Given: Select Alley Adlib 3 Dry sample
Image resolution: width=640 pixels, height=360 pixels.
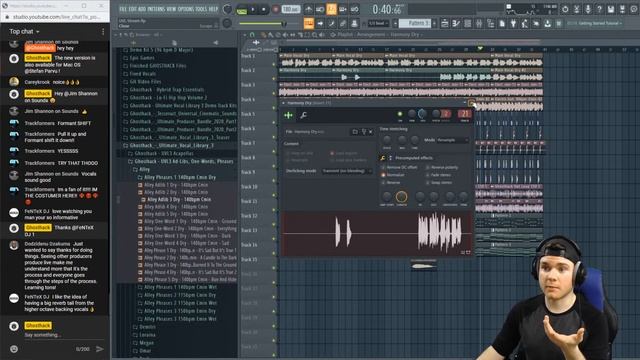Looking at the screenshot, I should [178, 200].
